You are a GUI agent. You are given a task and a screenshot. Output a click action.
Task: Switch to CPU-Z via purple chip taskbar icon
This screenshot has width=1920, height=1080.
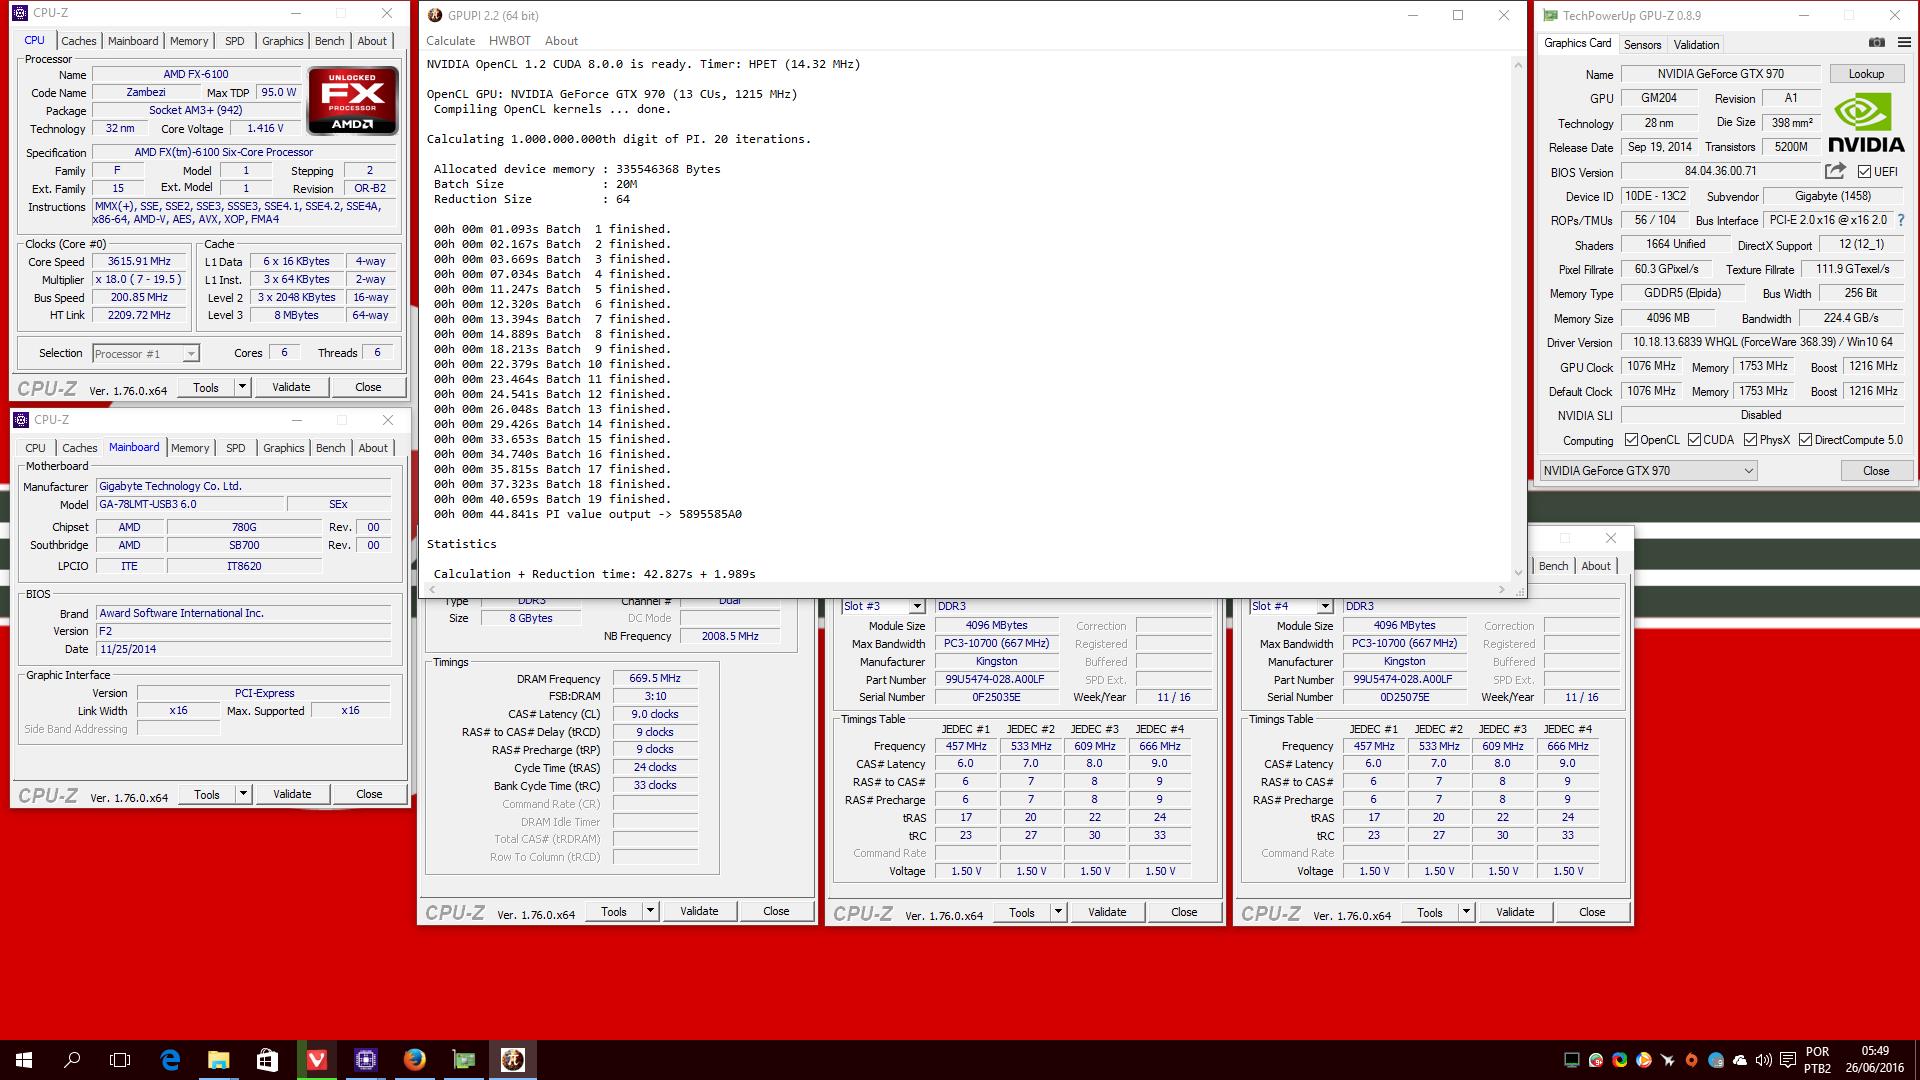tap(365, 1060)
